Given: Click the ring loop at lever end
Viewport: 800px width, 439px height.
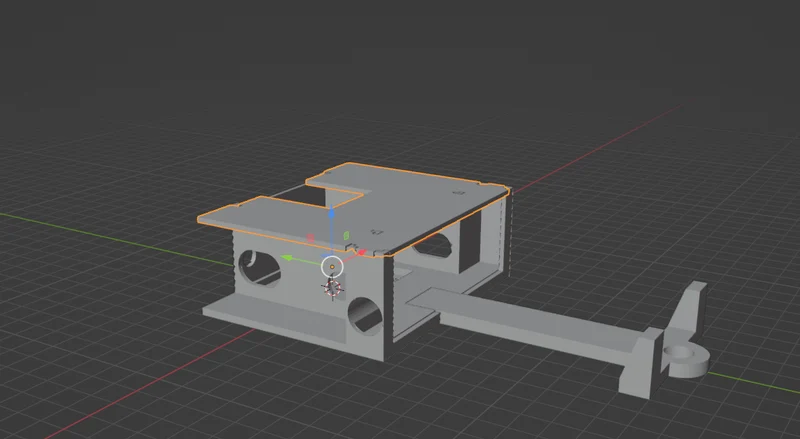Looking at the screenshot, I should tap(685, 360).
